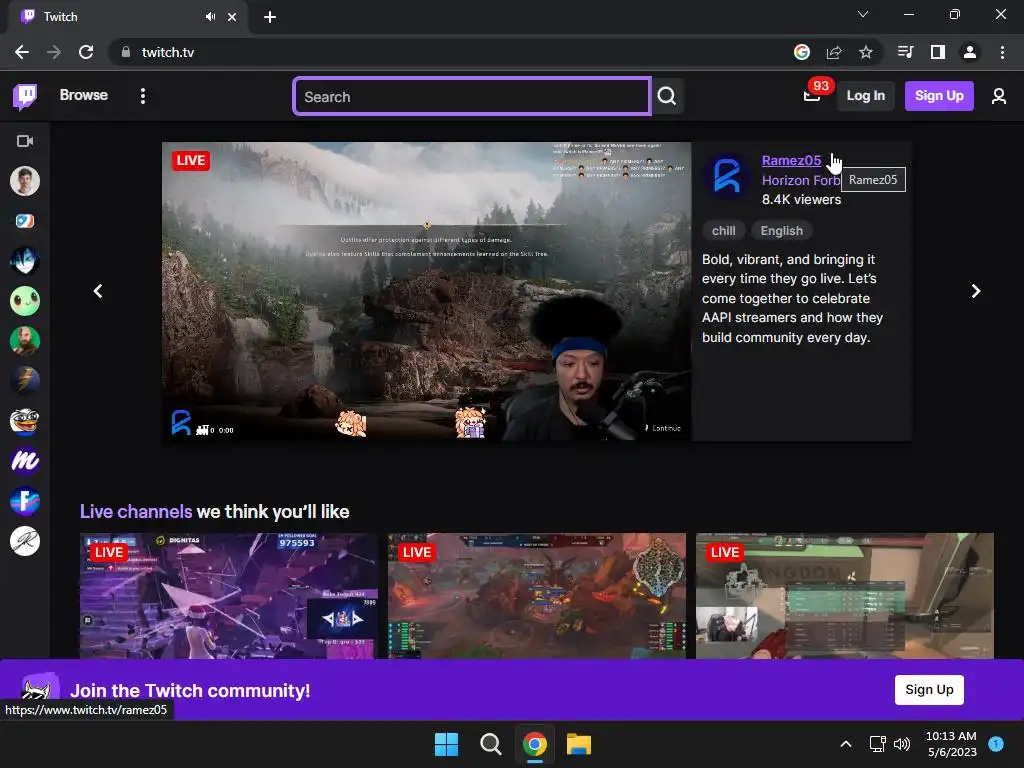The image size is (1024, 768).
Task: Click the Ramez05 channel avatar logo
Action: 726,176
